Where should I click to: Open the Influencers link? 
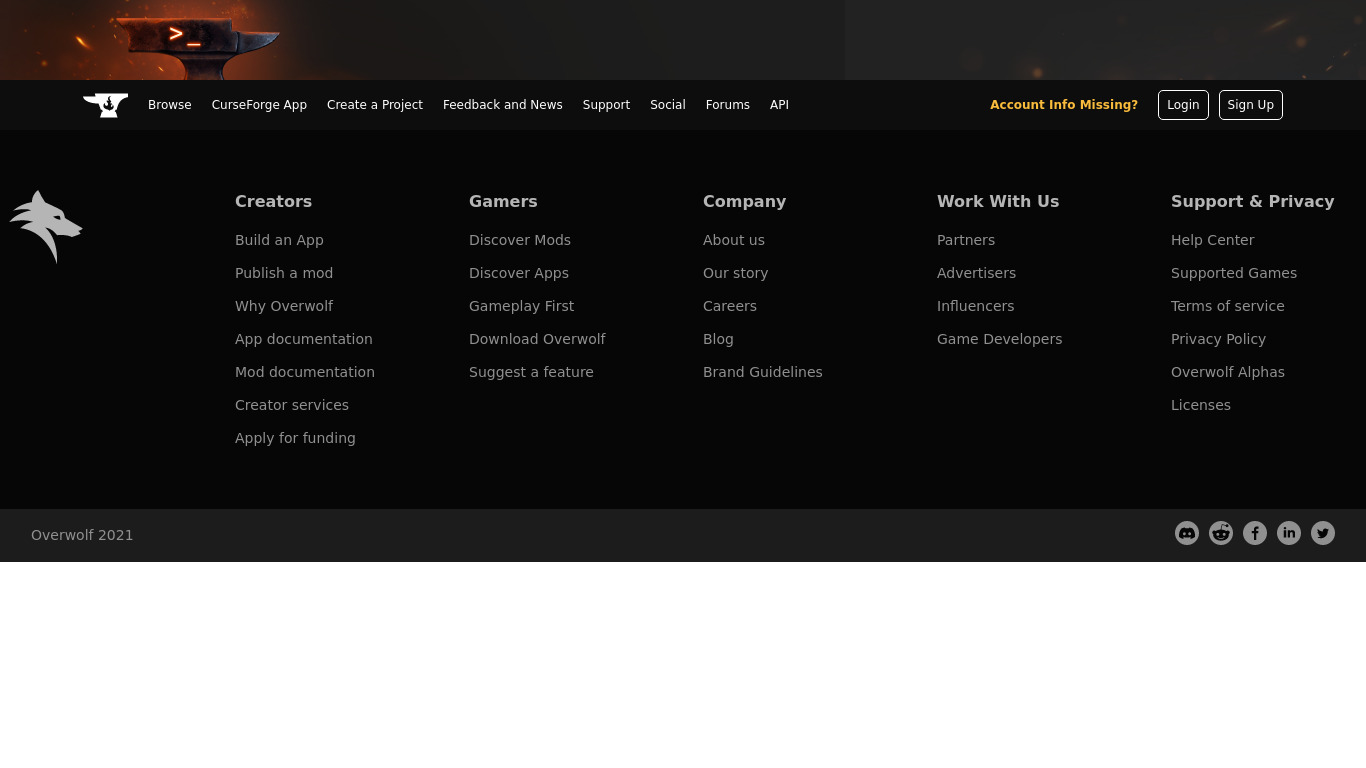[975, 306]
